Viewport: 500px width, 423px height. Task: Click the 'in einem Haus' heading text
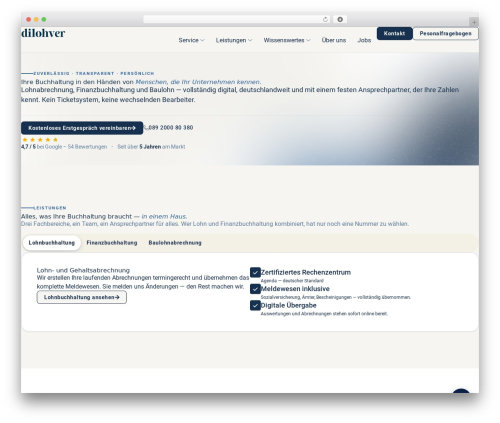pyautogui.click(x=164, y=216)
